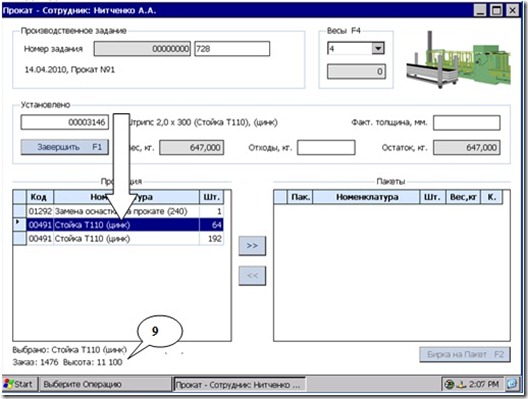The height and width of the screenshot is (399, 528).
Task: Maximize the Прокат window
Action: [x=496, y=10]
